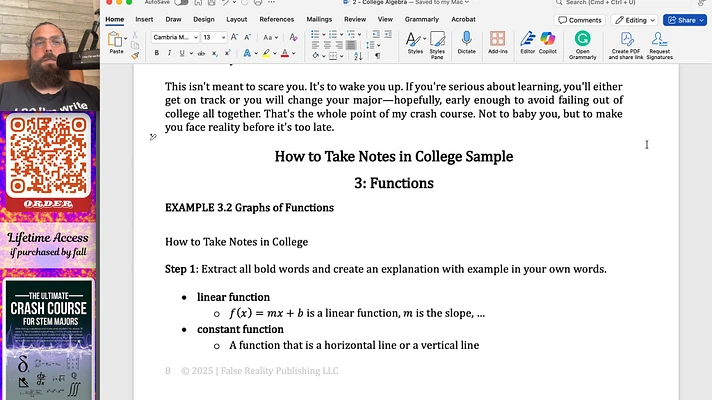
Task: Open the Copilot assistant
Action: point(548,38)
